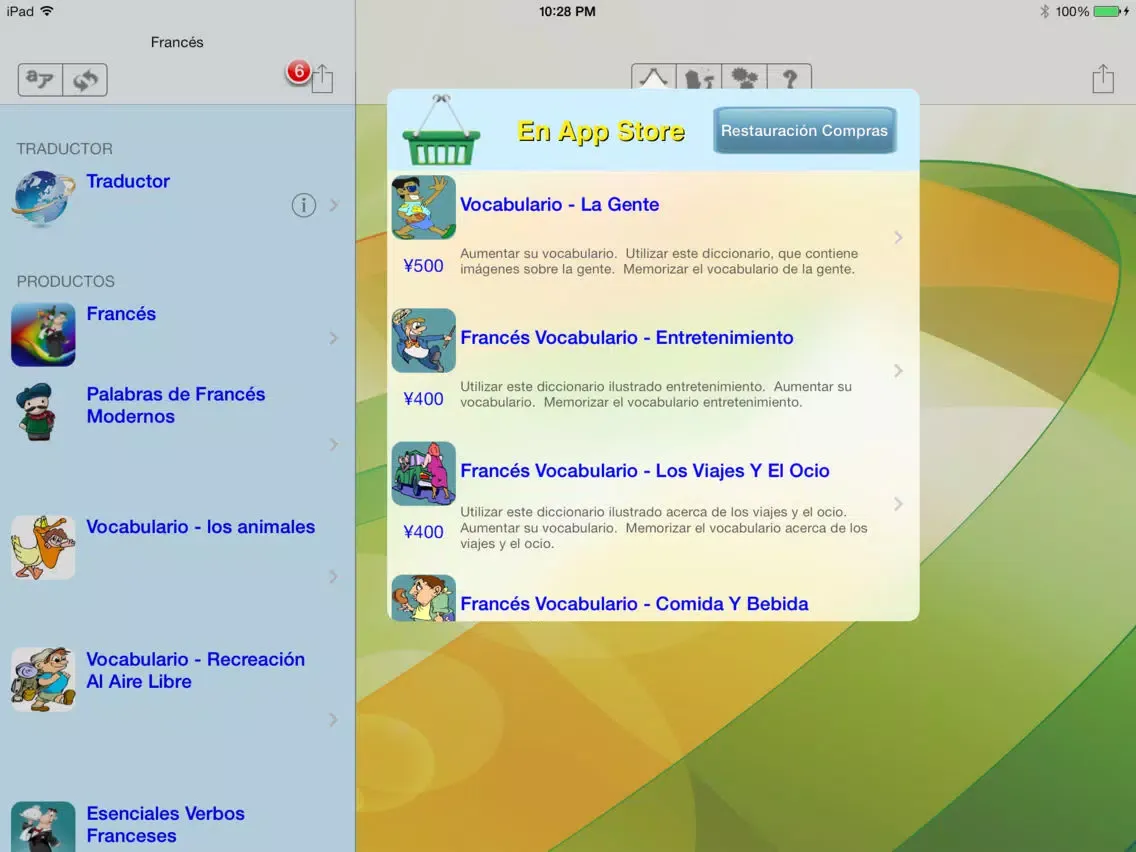Select the first segmented toolbar tab above the store popup

pyautogui.click(x=653, y=77)
